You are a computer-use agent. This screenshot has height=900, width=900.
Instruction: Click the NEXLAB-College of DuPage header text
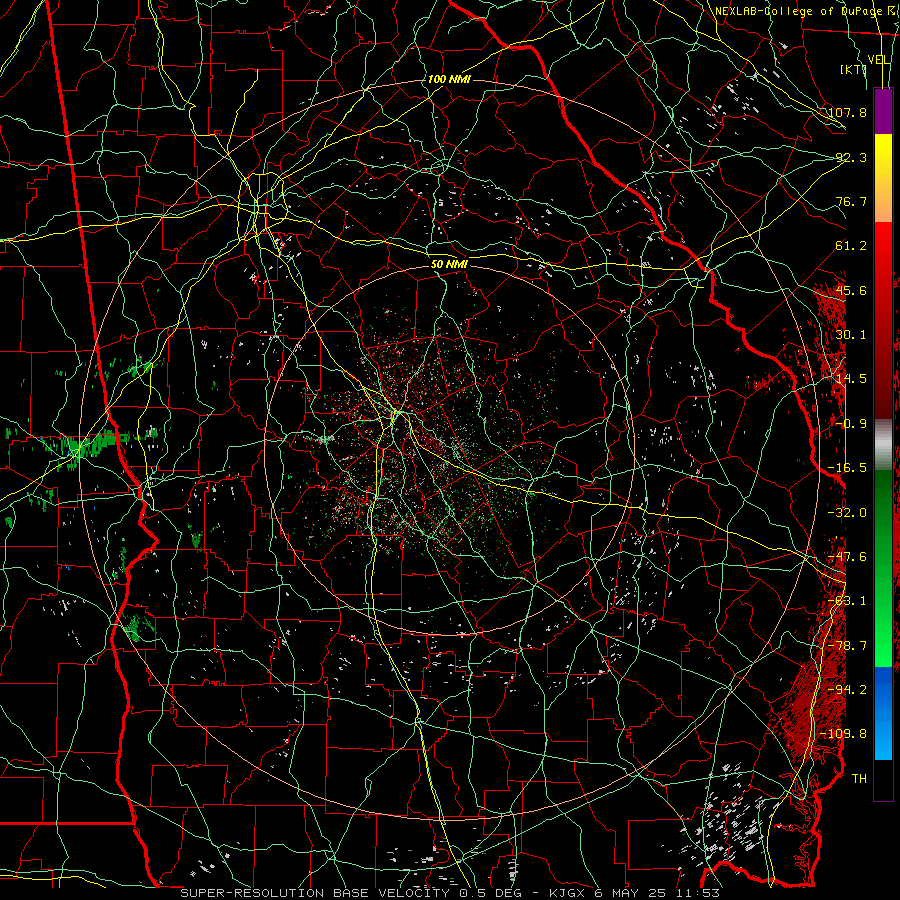tap(797, 11)
